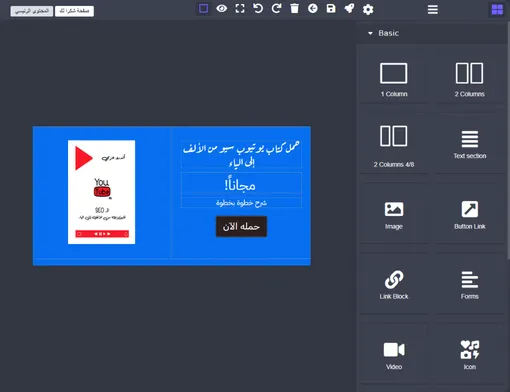510x392 pixels.
Task: Click the redo arrow icon
Action: point(276,9)
